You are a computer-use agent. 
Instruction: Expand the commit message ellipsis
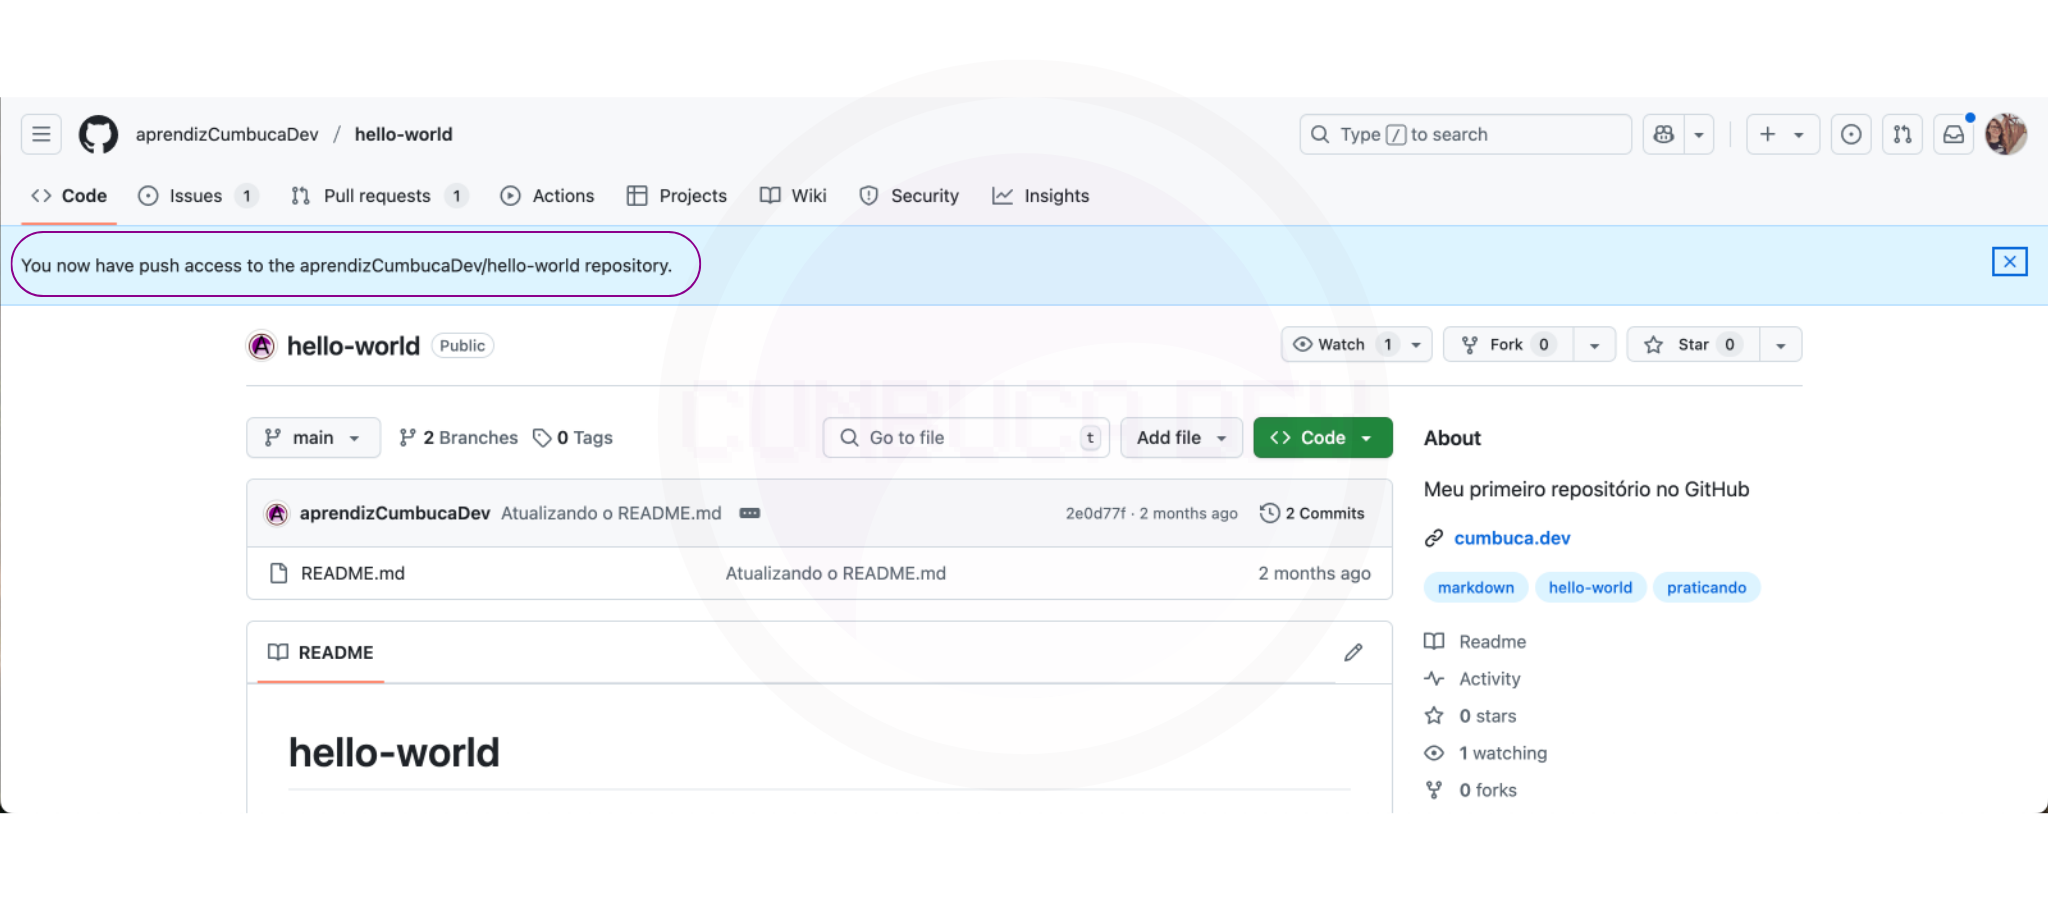(x=749, y=513)
